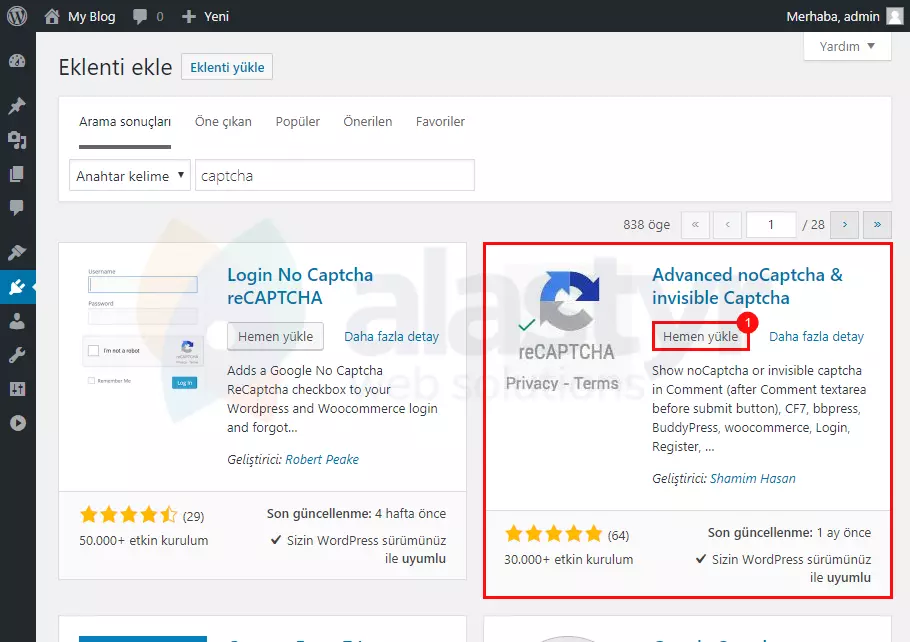Install Advanced noCaptcha with Hemen yükle

(699, 336)
